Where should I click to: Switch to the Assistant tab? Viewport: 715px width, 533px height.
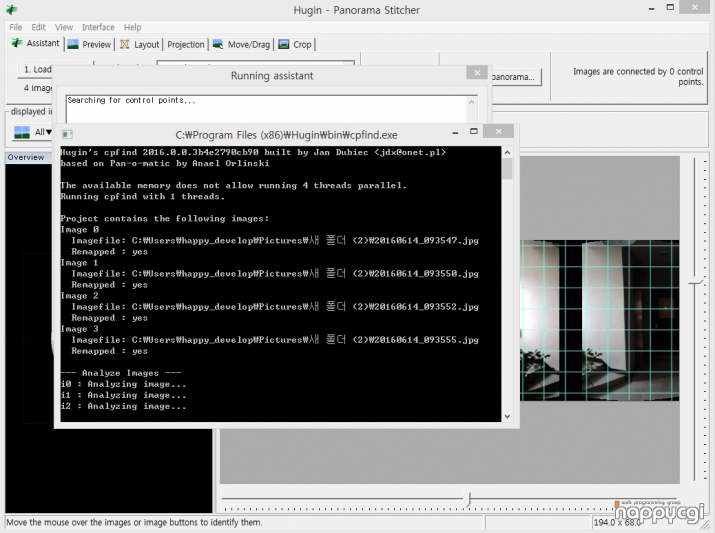point(36,43)
